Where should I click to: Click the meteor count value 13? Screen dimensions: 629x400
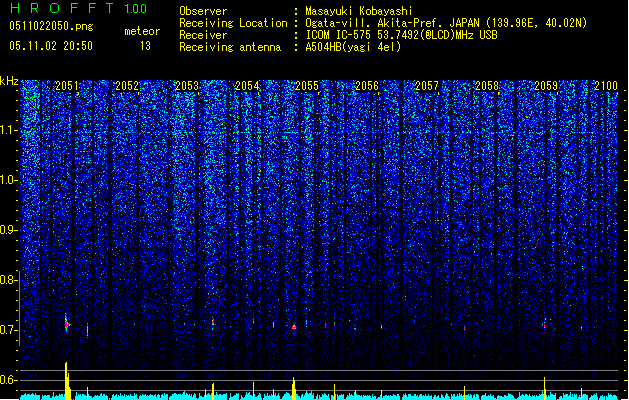pyautogui.click(x=145, y=46)
